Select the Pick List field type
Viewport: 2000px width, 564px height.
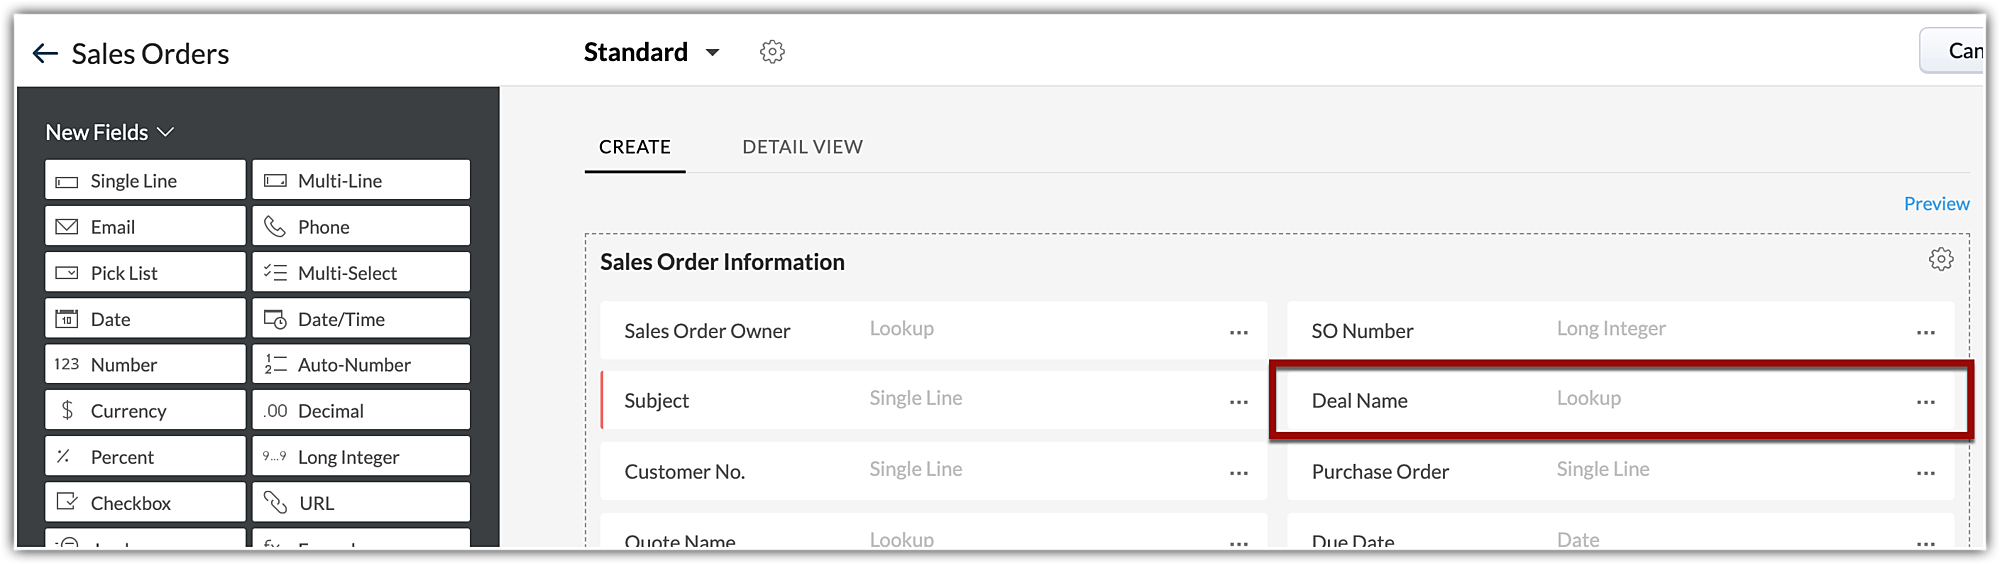[145, 273]
